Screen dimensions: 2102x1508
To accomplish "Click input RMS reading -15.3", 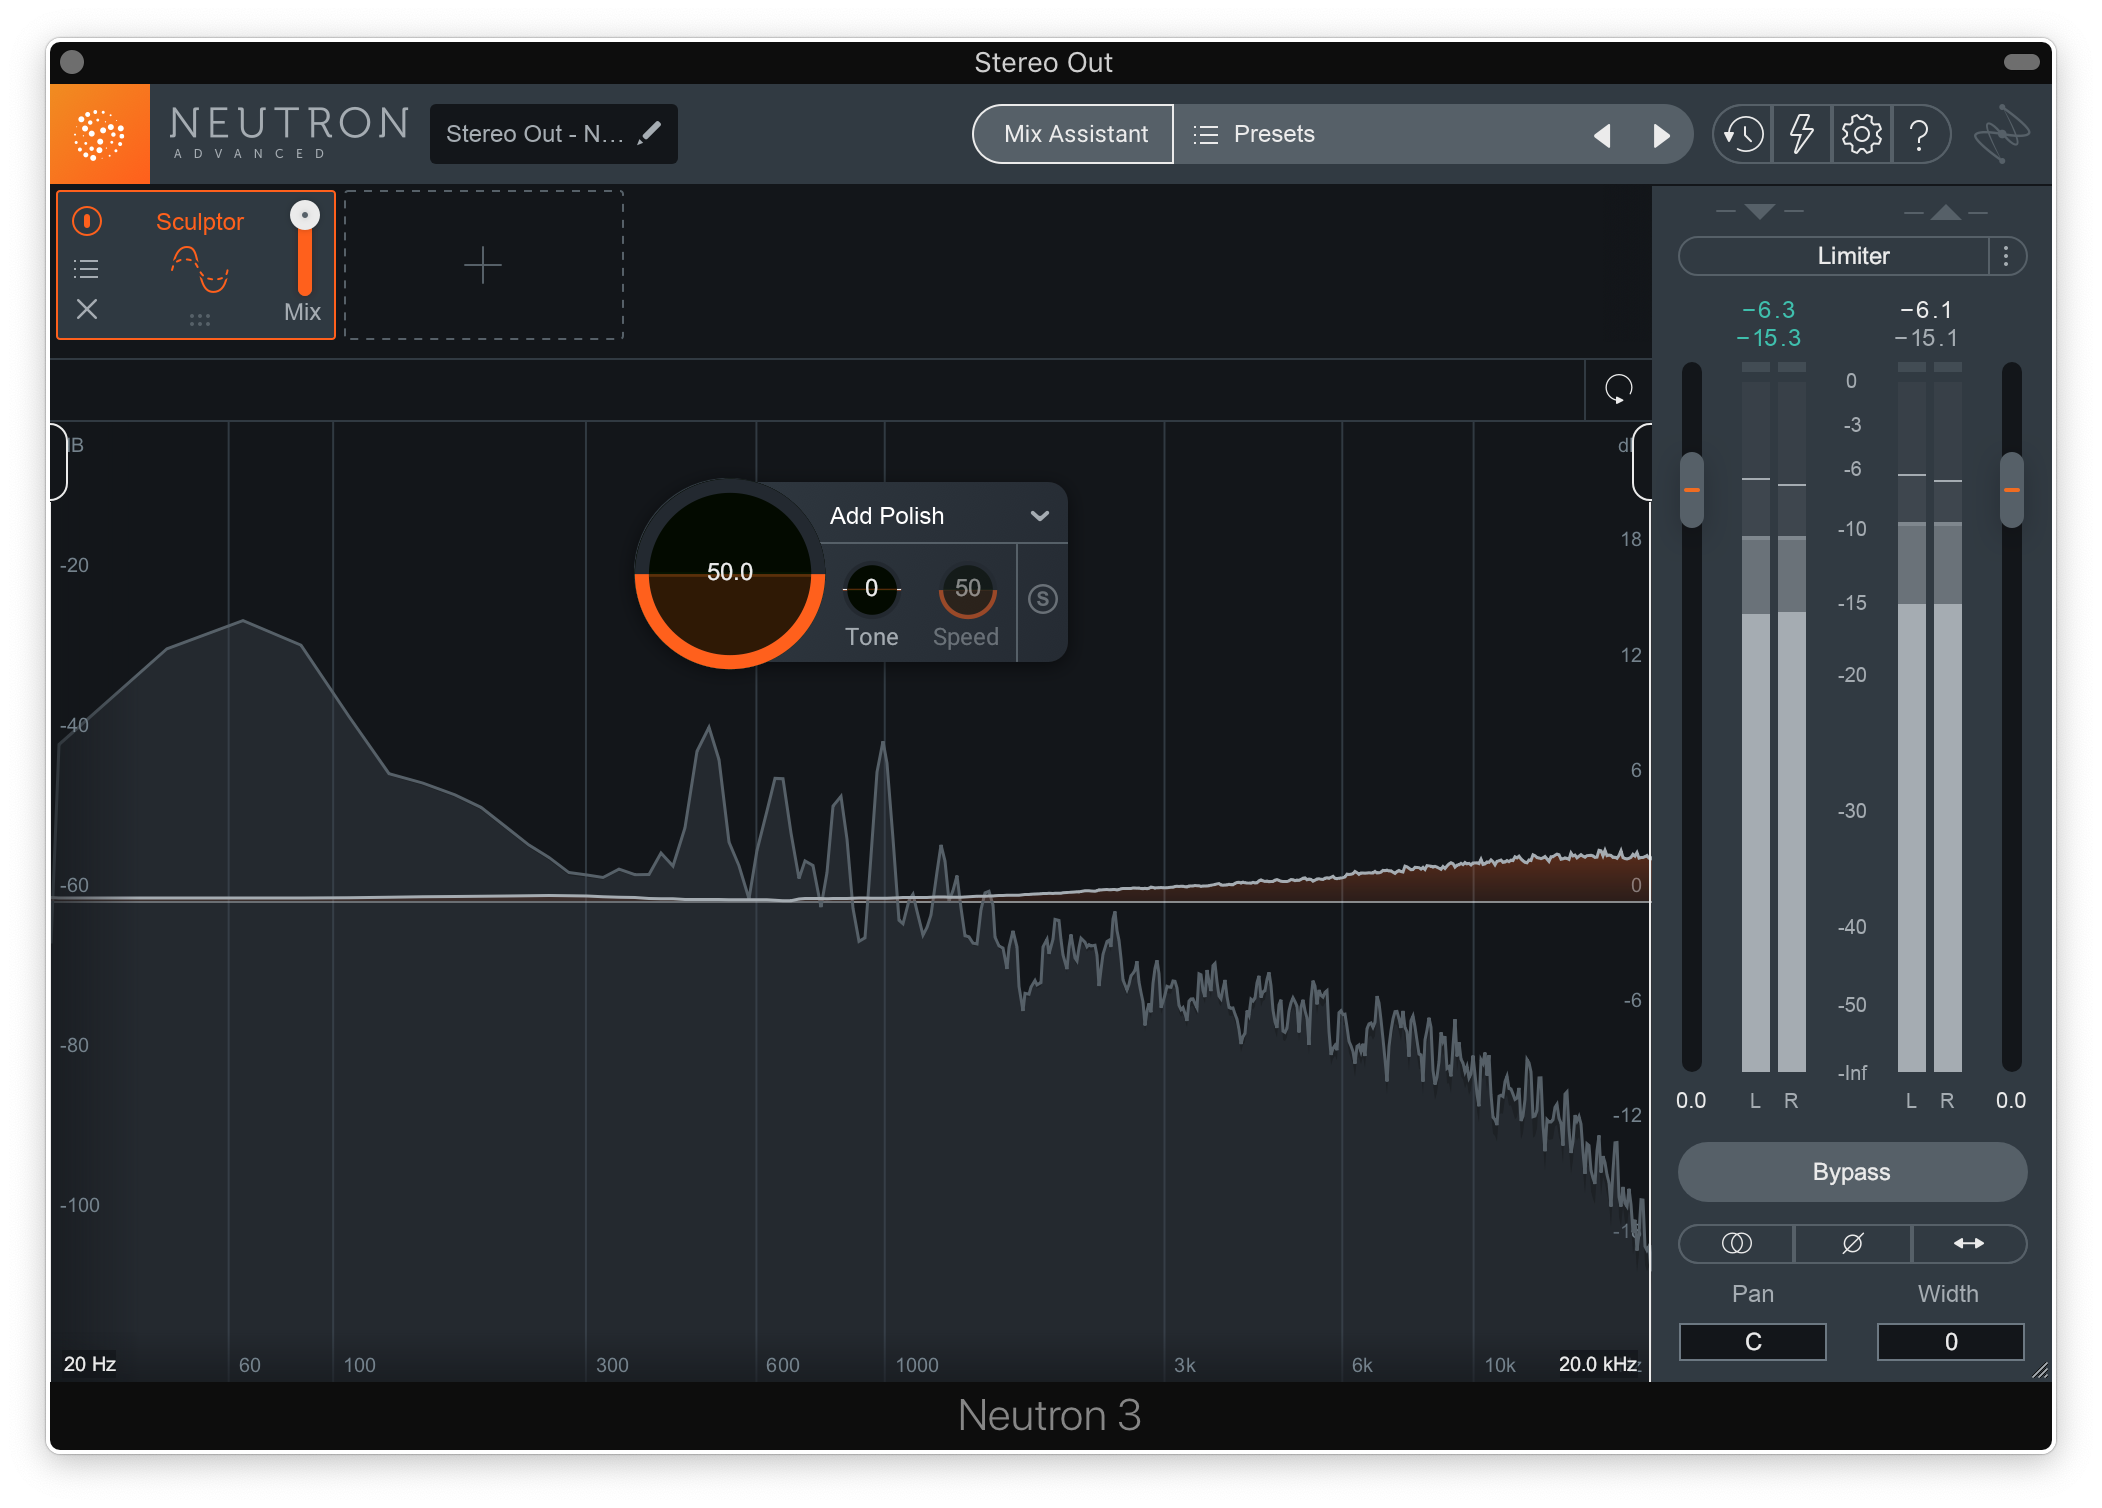I will tap(1768, 338).
